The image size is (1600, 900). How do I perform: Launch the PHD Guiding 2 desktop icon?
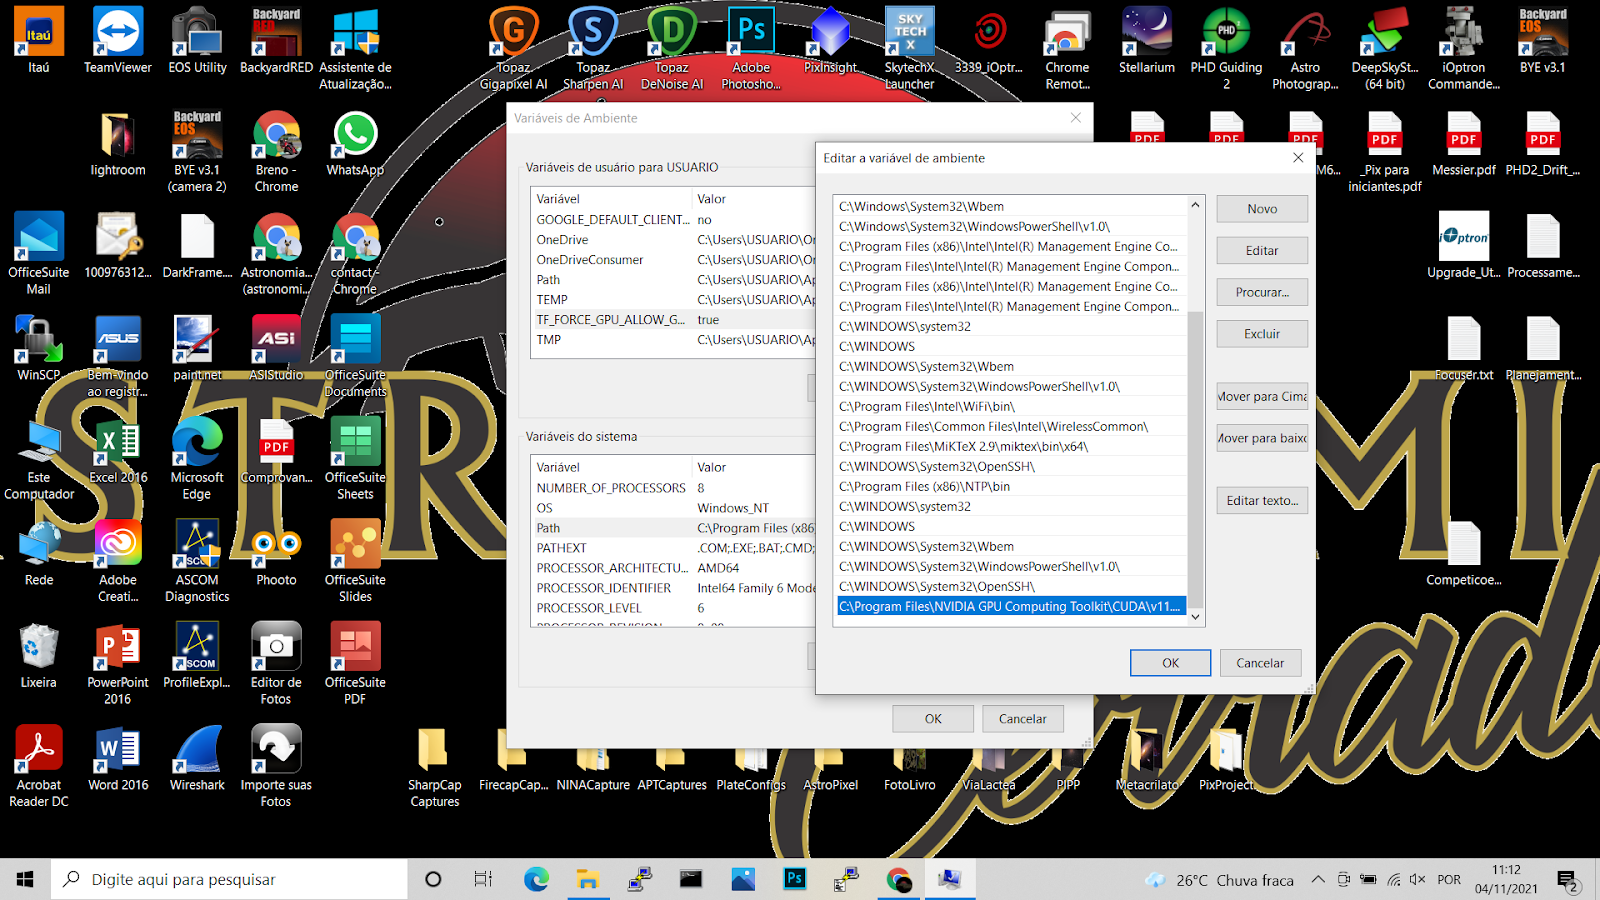(1226, 49)
